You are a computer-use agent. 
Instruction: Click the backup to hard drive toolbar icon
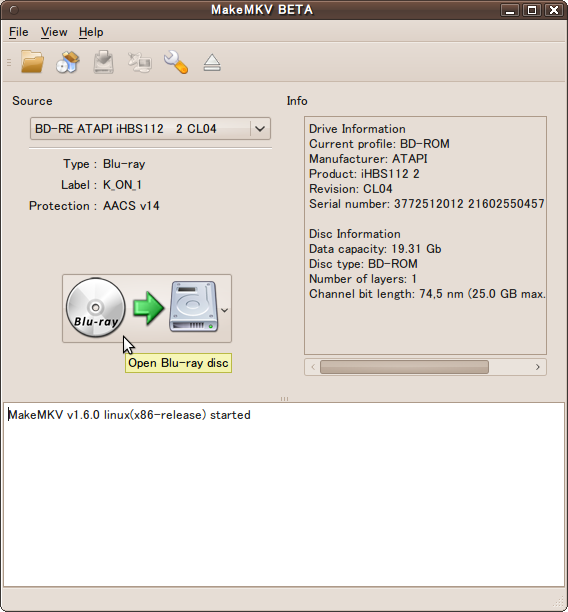click(103, 62)
